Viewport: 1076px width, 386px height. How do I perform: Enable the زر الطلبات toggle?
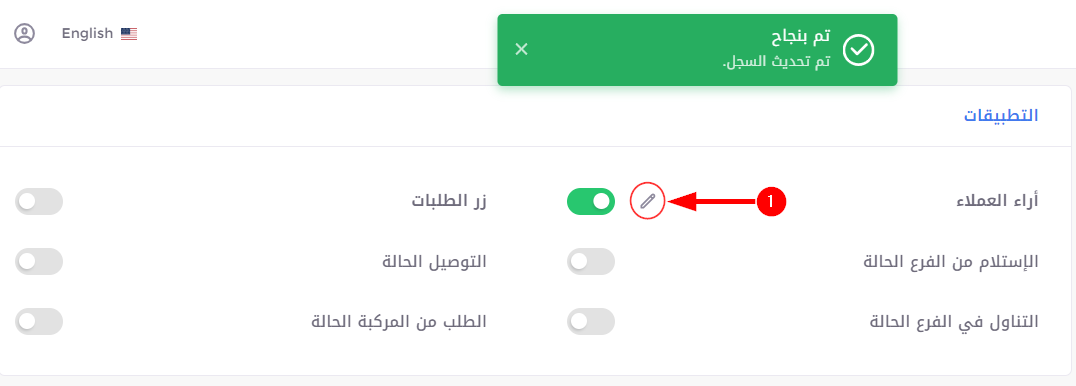[38, 201]
